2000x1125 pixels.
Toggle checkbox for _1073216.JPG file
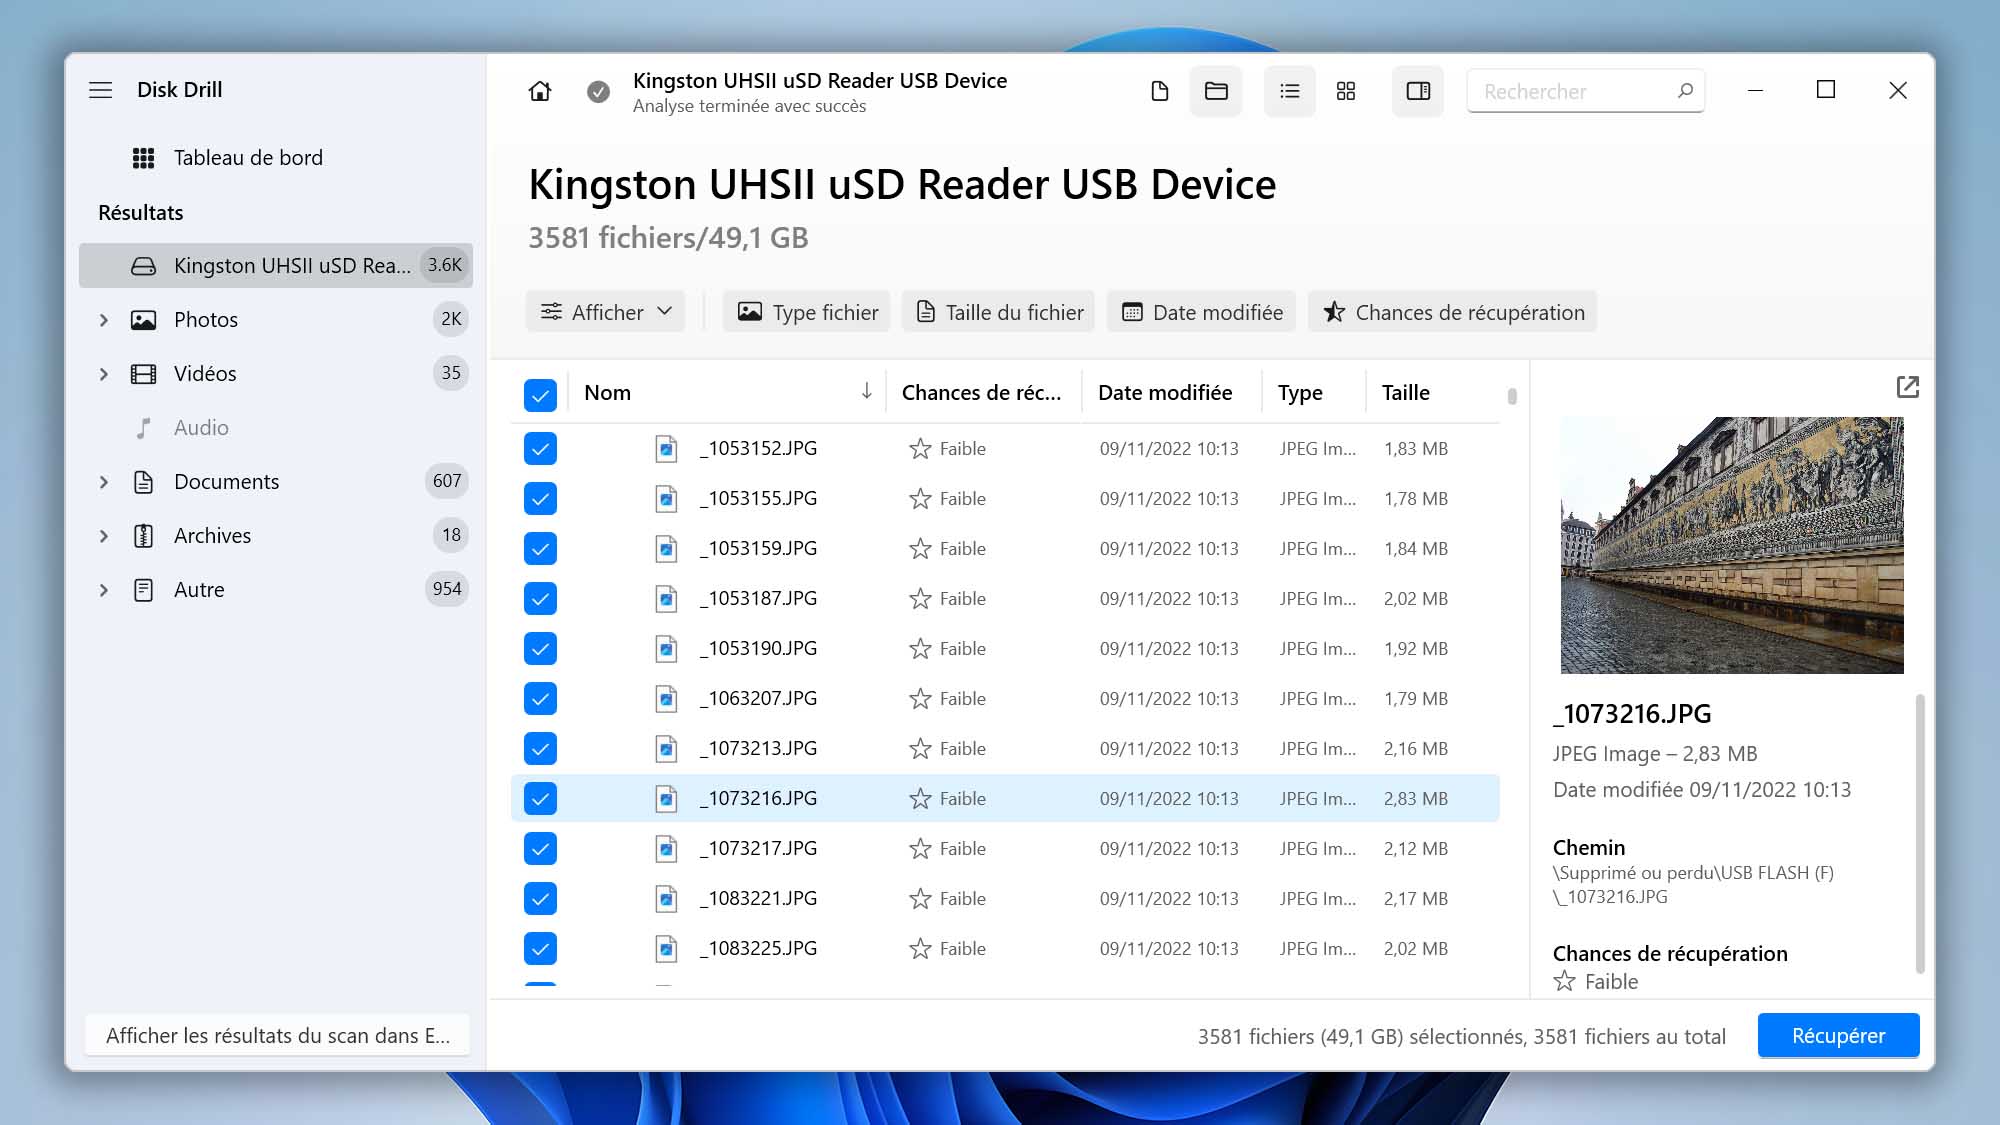(540, 798)
